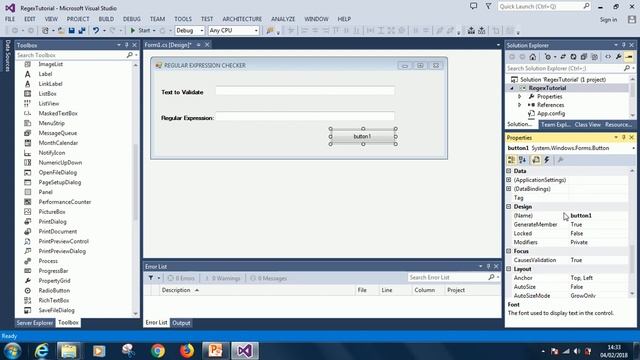640x360 pixels.
Task: Collapse the Data category in Properties
Action: tap(509, 171)
